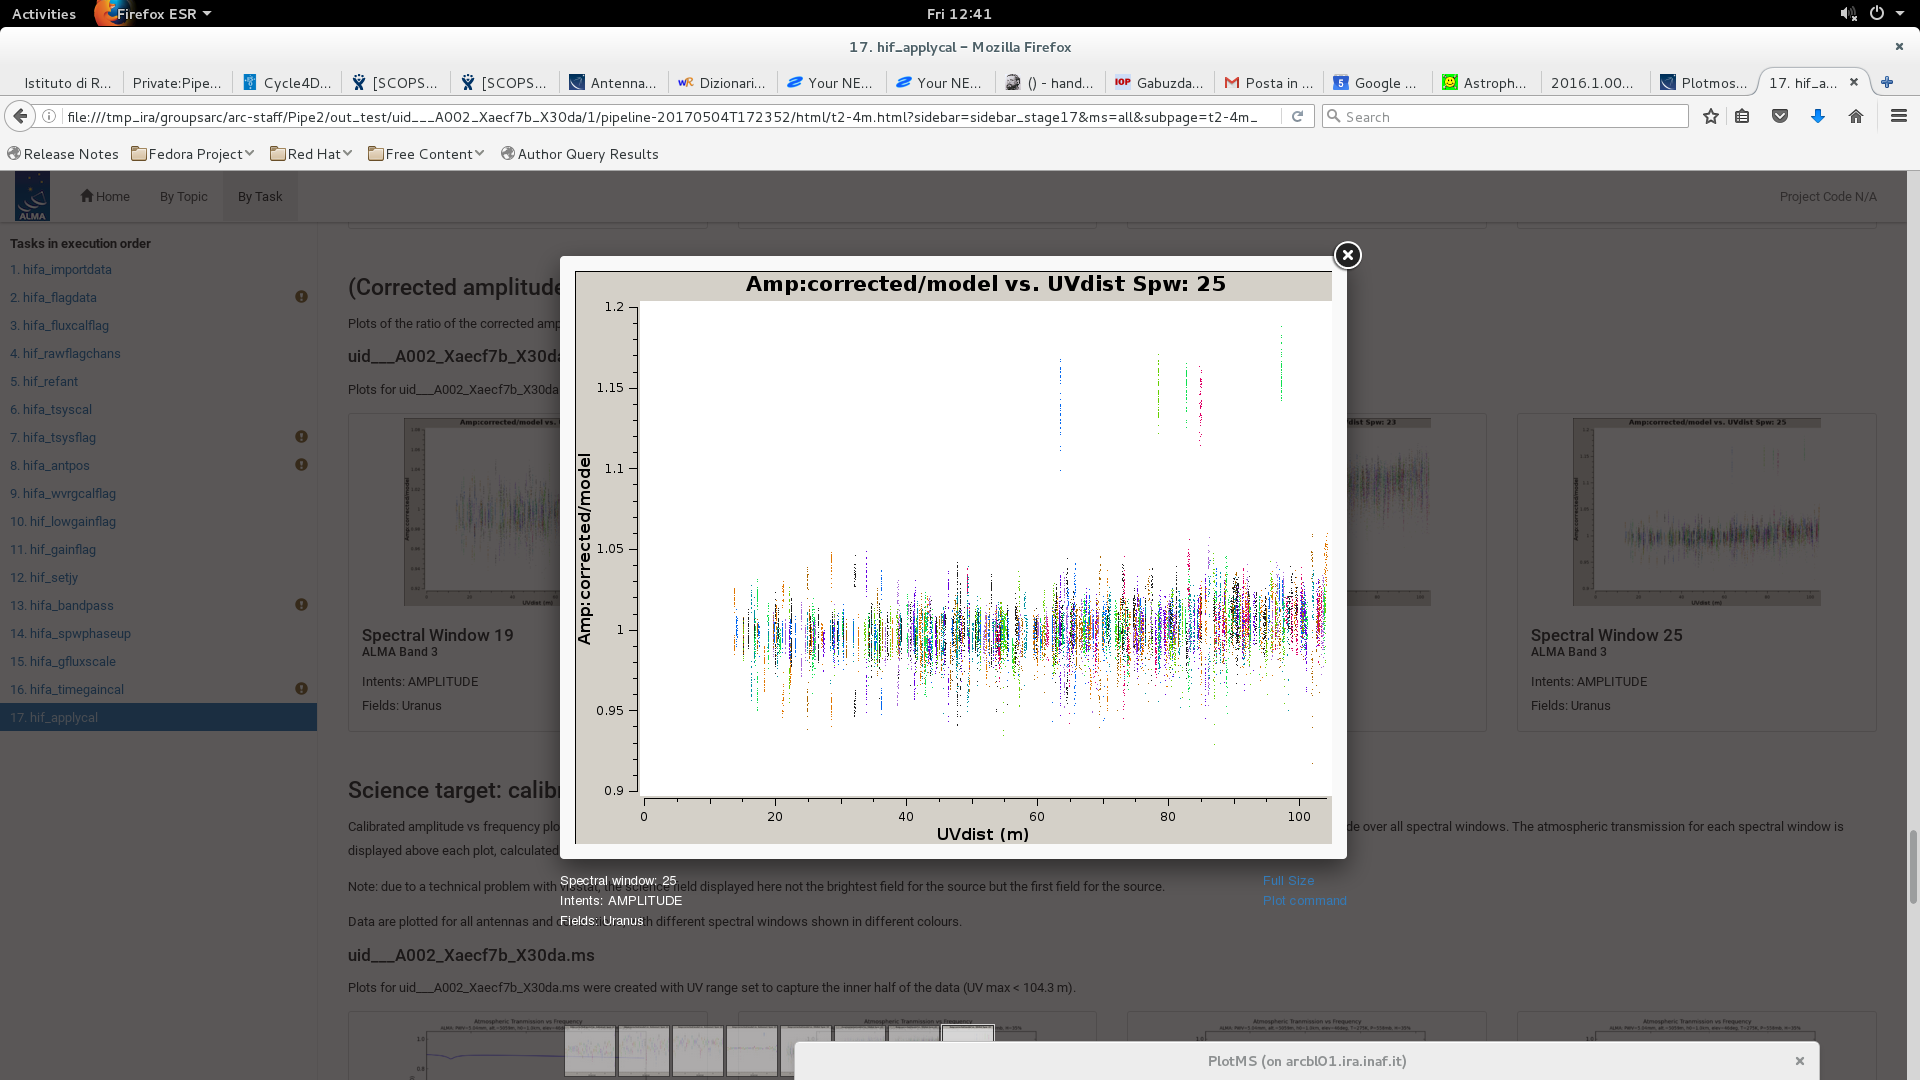Select task 17. hif_applycal
1920x1080 pixels.
(x=158, y=717)
